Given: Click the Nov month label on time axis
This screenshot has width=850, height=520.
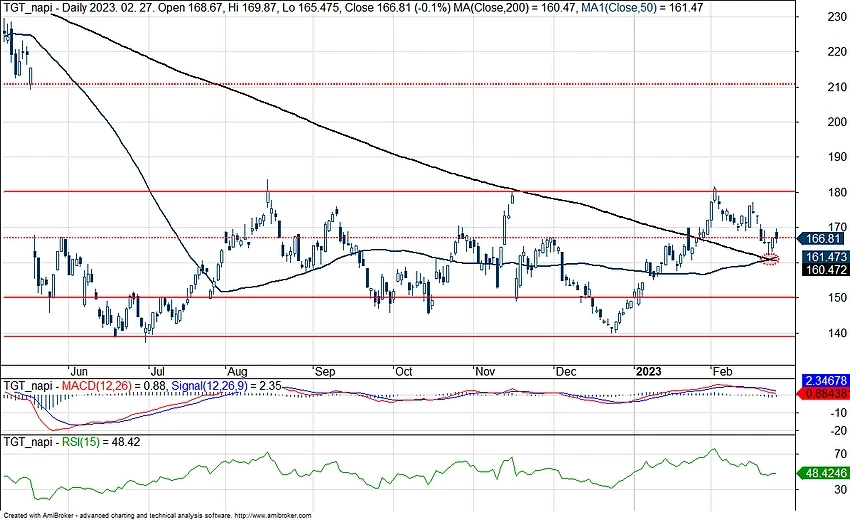Looking at the screenshot, I should point(485,371).
